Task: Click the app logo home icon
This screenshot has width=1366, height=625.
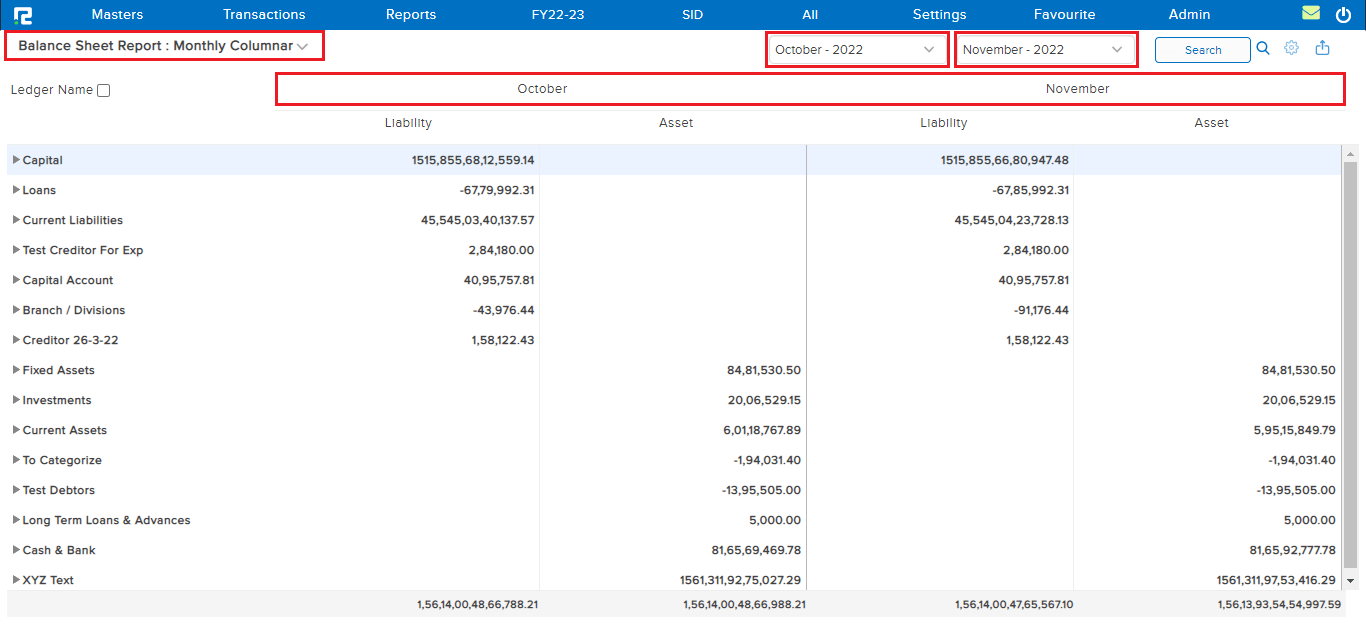Action: click(23, 15)
